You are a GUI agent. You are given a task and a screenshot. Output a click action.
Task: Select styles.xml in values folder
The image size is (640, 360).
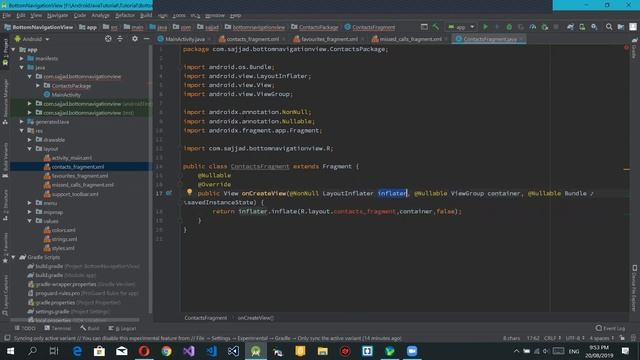[63, 248]
